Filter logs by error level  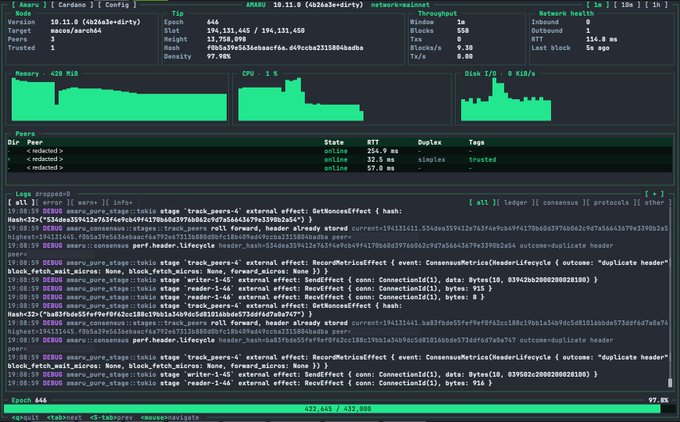coord(50,203)
